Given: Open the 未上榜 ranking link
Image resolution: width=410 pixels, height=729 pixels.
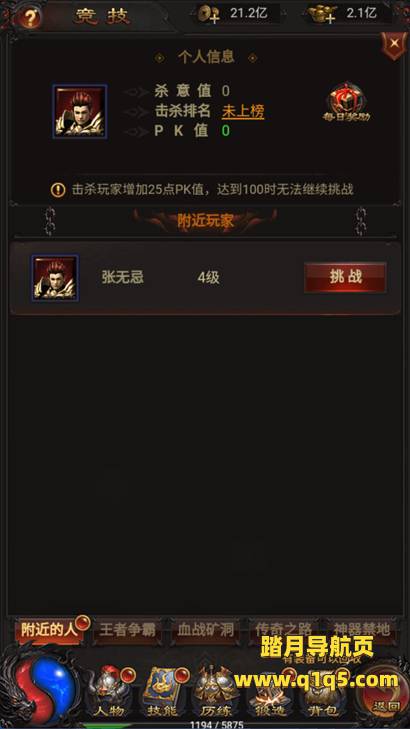Looking at the screenshot, I should coord(243,111).
